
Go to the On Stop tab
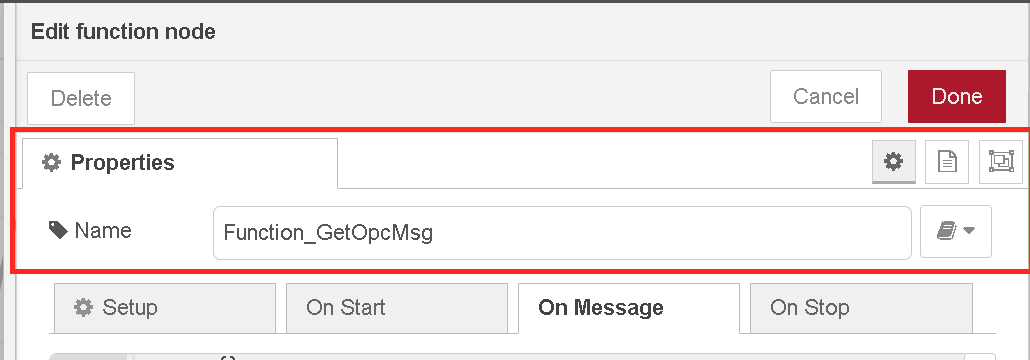point(861,307)
